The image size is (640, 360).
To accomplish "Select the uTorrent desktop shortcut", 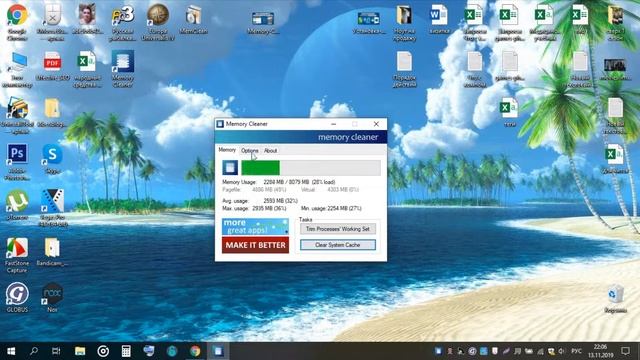I will [x=17, y=205].
